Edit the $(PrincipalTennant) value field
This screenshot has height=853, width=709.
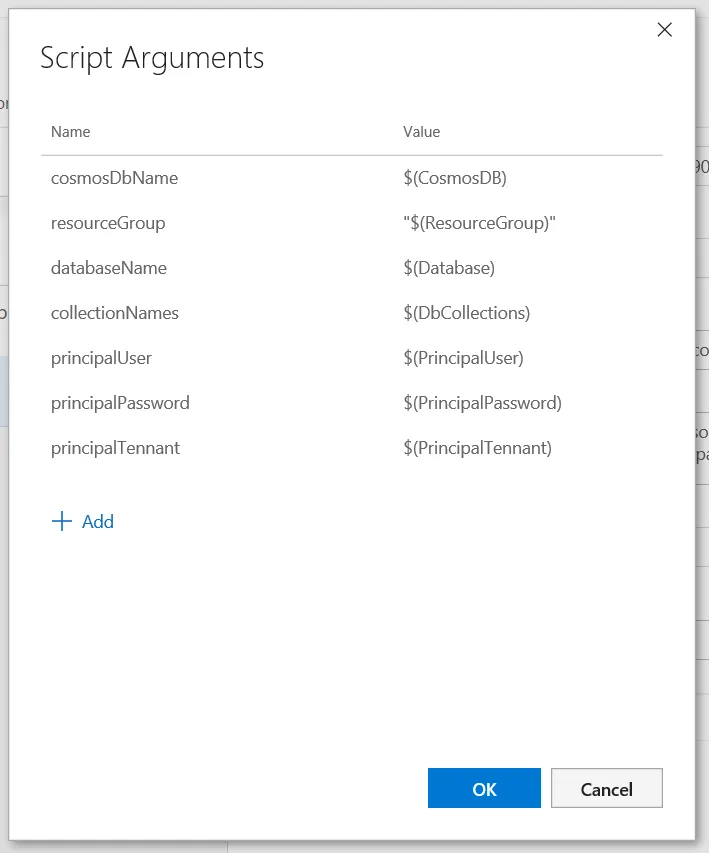(x=477, y=448)
